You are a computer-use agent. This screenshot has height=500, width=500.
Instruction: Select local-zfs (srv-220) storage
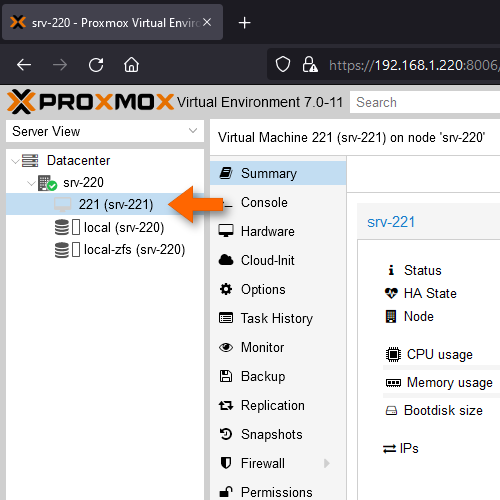pos(134,249)
